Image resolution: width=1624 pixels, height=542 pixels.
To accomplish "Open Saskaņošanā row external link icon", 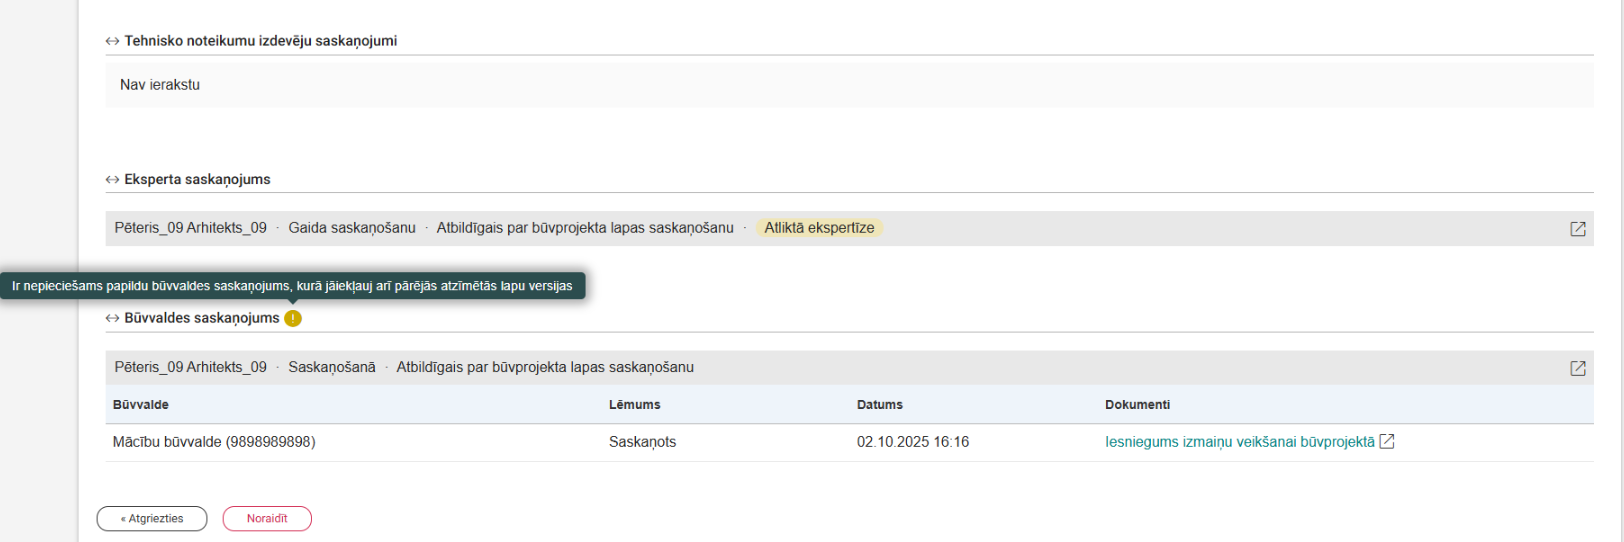I will pyautogui.click(x=1578, y=368).
